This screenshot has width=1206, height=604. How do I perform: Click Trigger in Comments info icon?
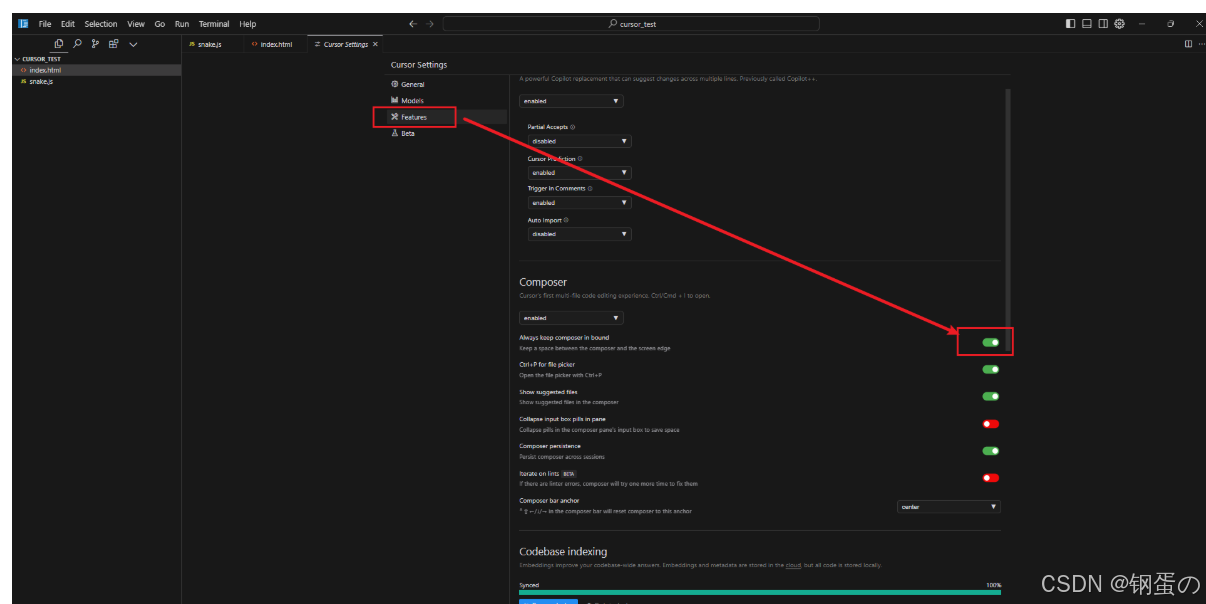(x=590, y=188)
